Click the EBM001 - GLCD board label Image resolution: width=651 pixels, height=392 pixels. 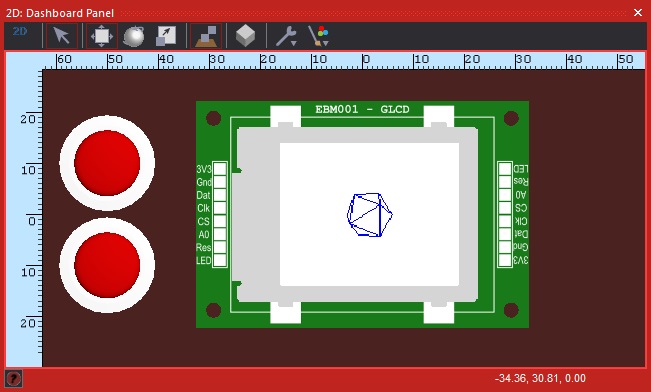(362, 109)
